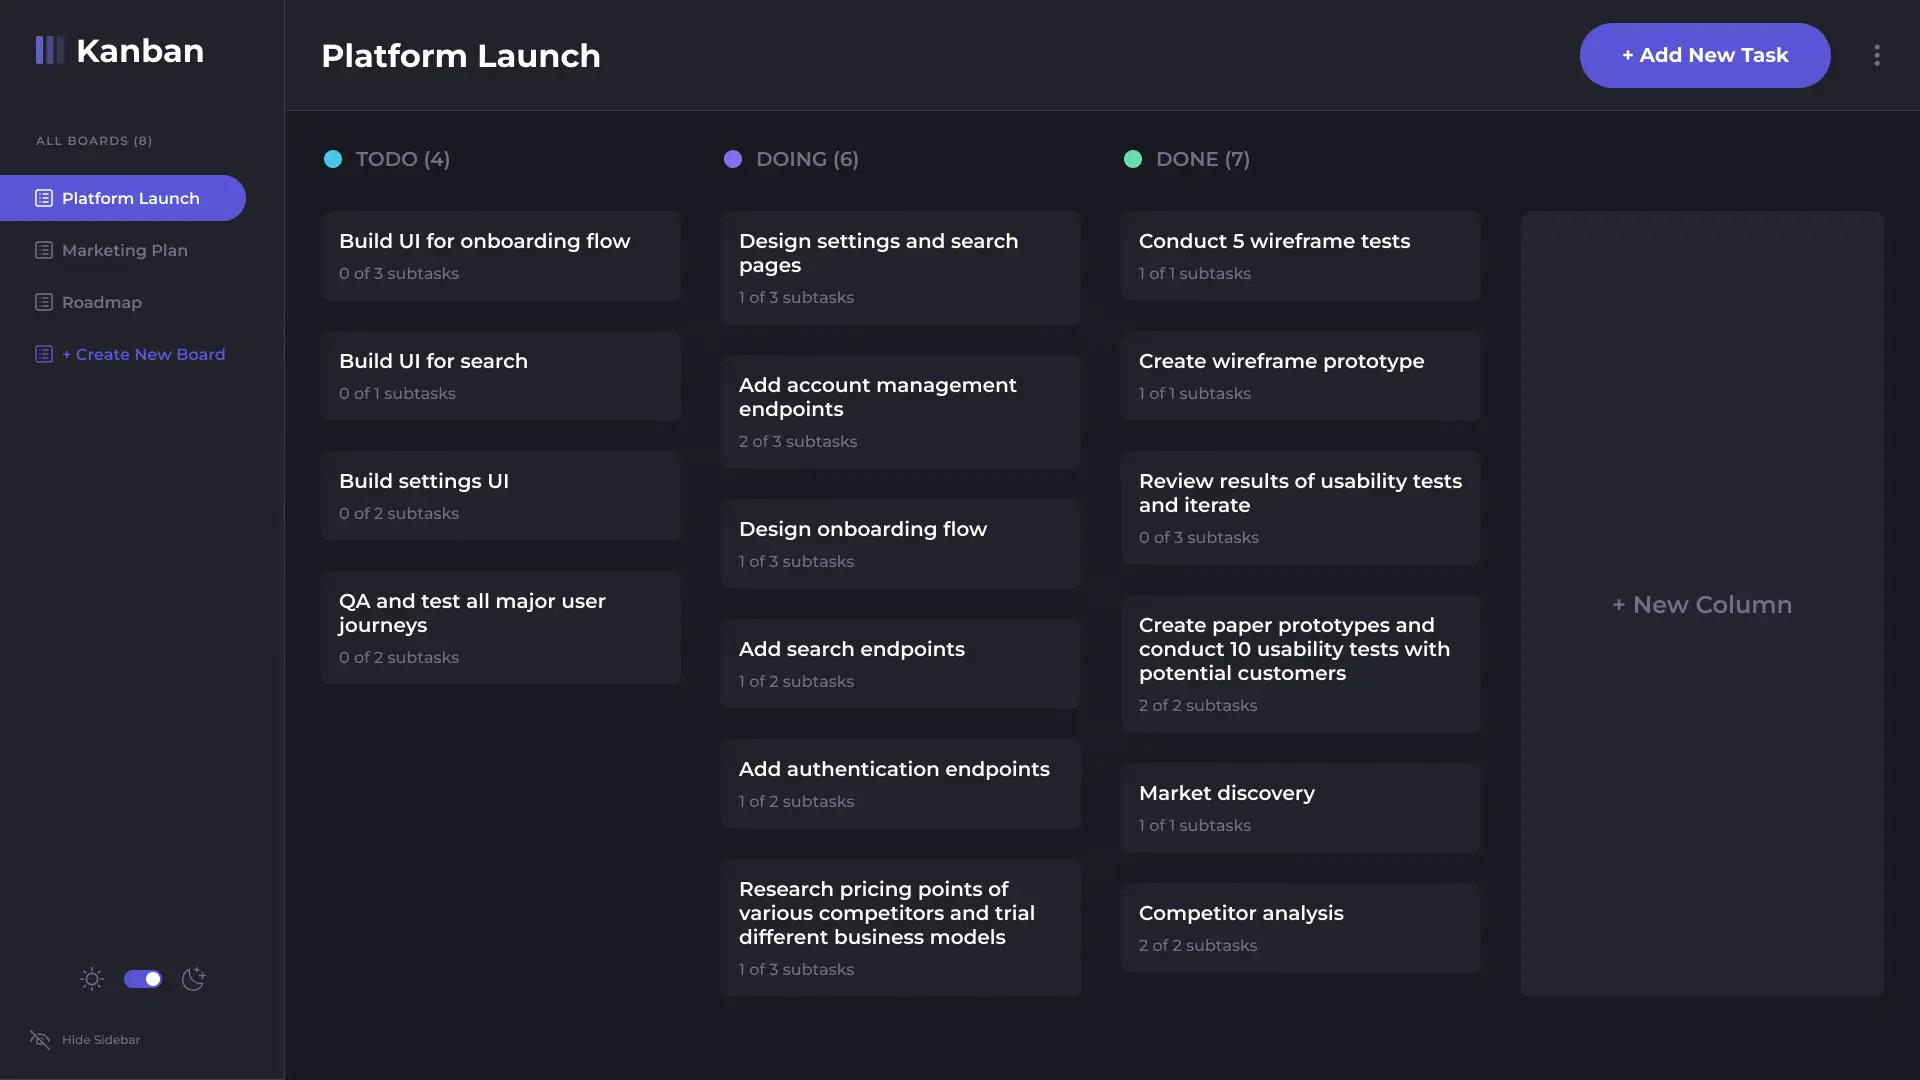The image size is (1920, 1080).
Task: Switch to the Roadmap board
Action: point(101,302)
